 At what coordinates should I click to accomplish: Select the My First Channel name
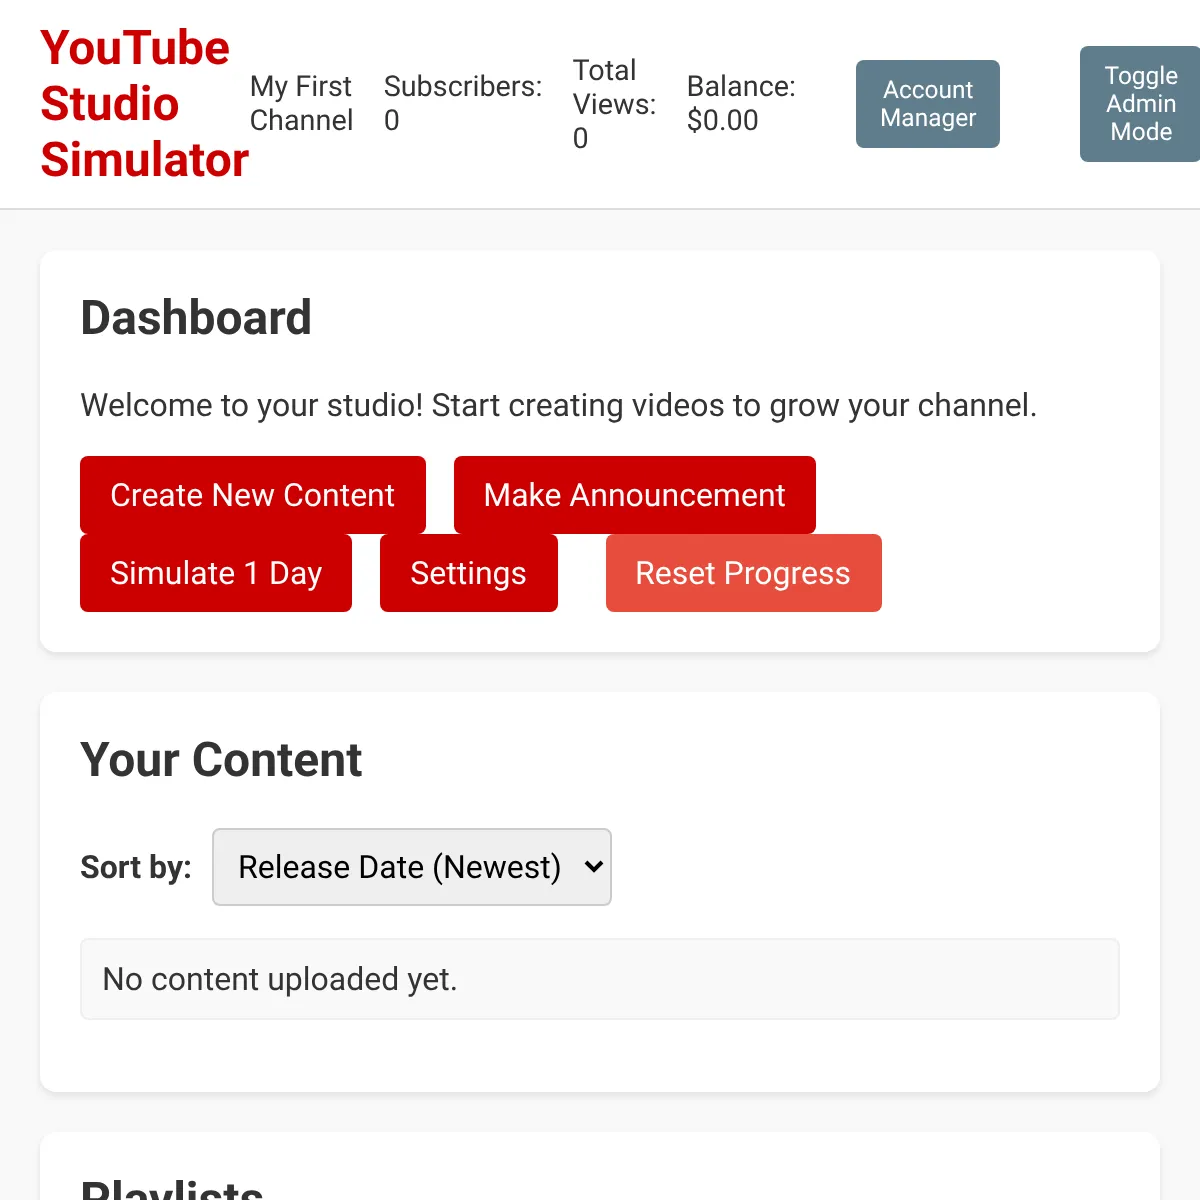click(x=301, y=103)
